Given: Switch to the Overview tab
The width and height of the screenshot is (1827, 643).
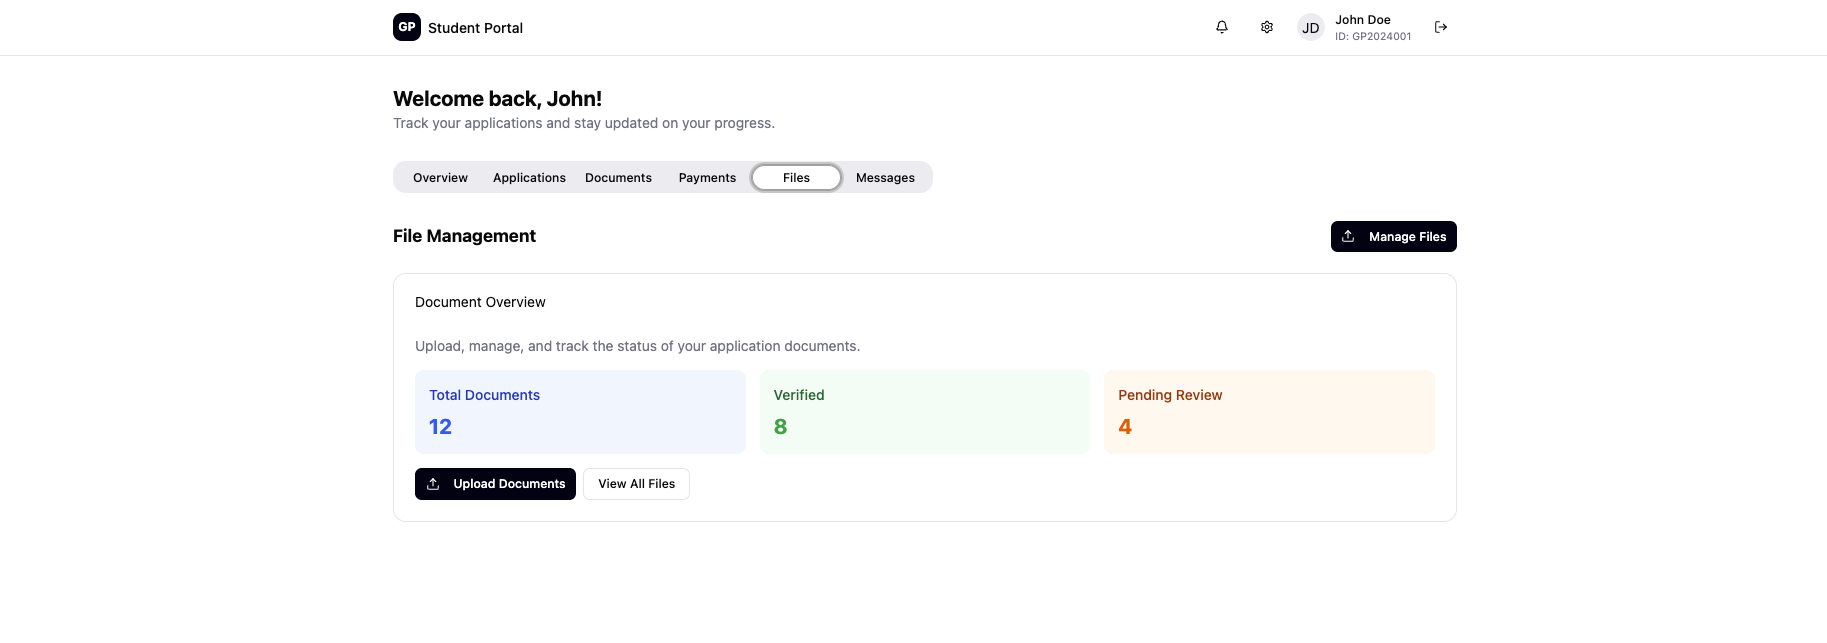Looking at the screenshot, I should click(440, 178).
